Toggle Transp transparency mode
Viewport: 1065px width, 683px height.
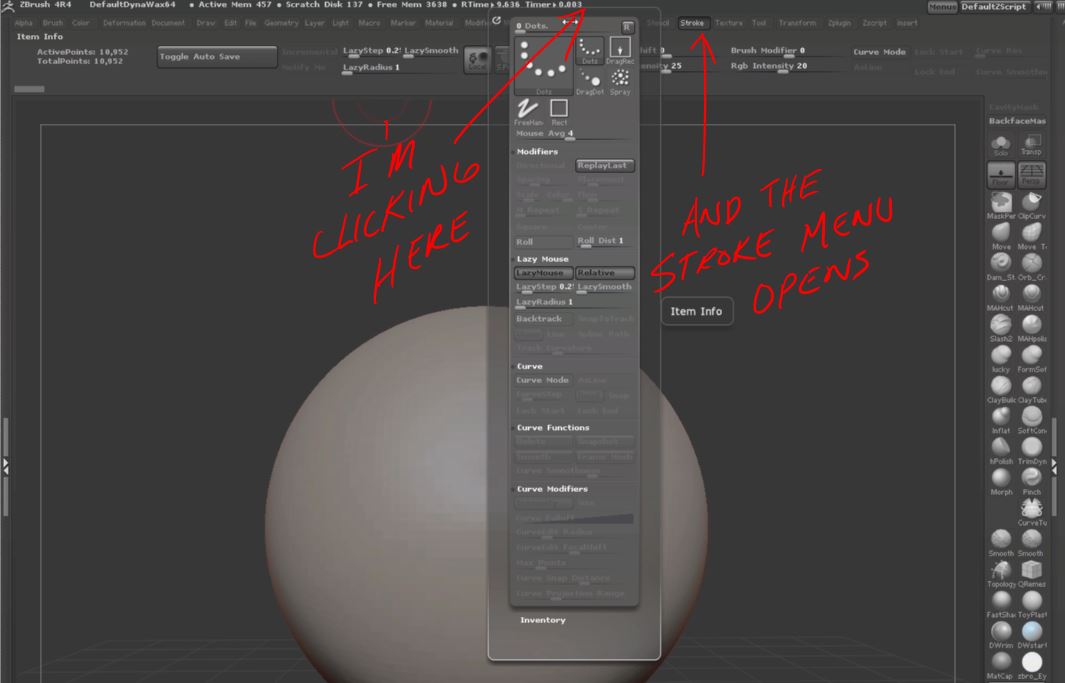pyautogui.click(x=1032, y=144)
